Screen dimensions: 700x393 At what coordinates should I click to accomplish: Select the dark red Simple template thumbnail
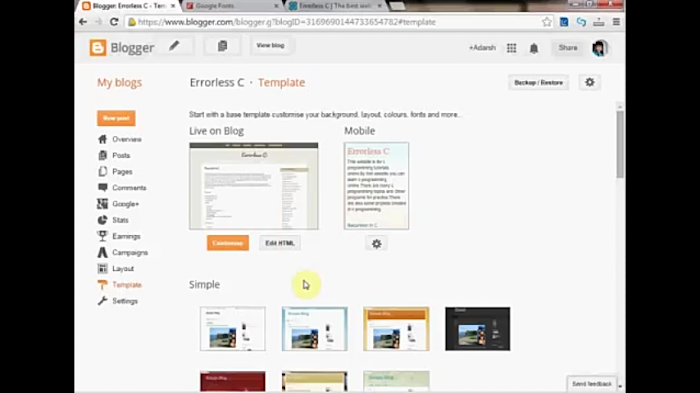click(x=233, y=381)
